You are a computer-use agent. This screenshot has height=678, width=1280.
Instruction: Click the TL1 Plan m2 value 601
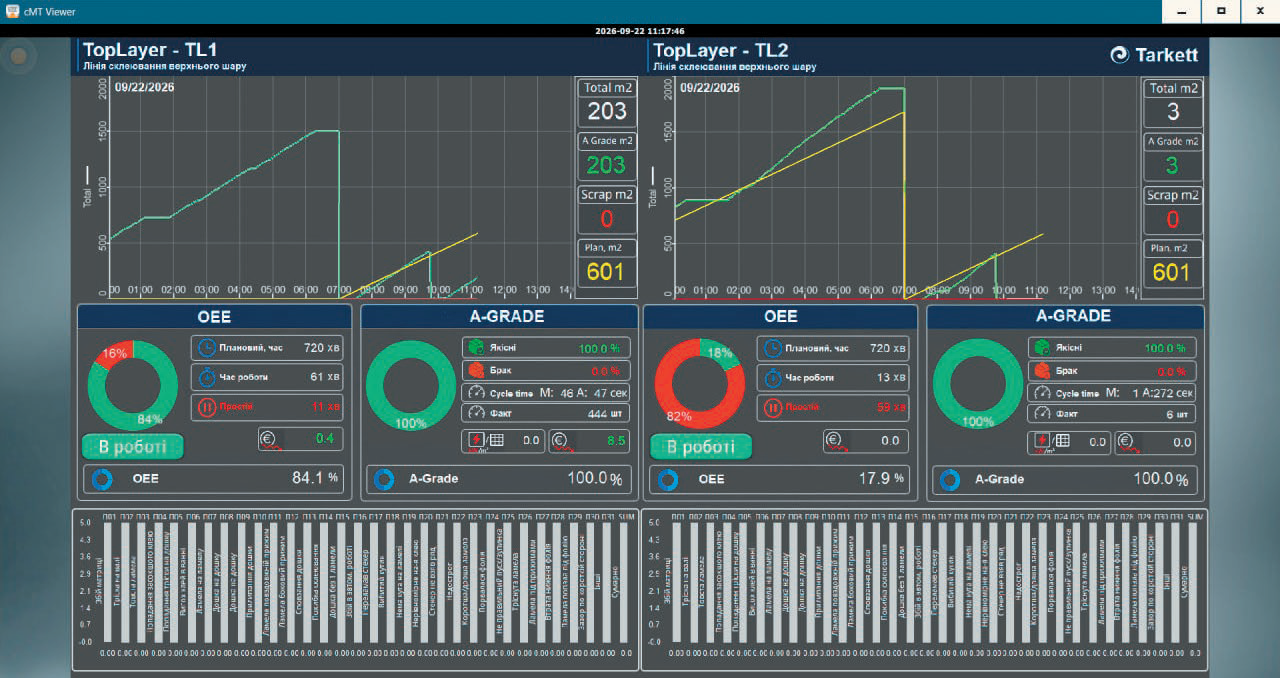point(606,272)
